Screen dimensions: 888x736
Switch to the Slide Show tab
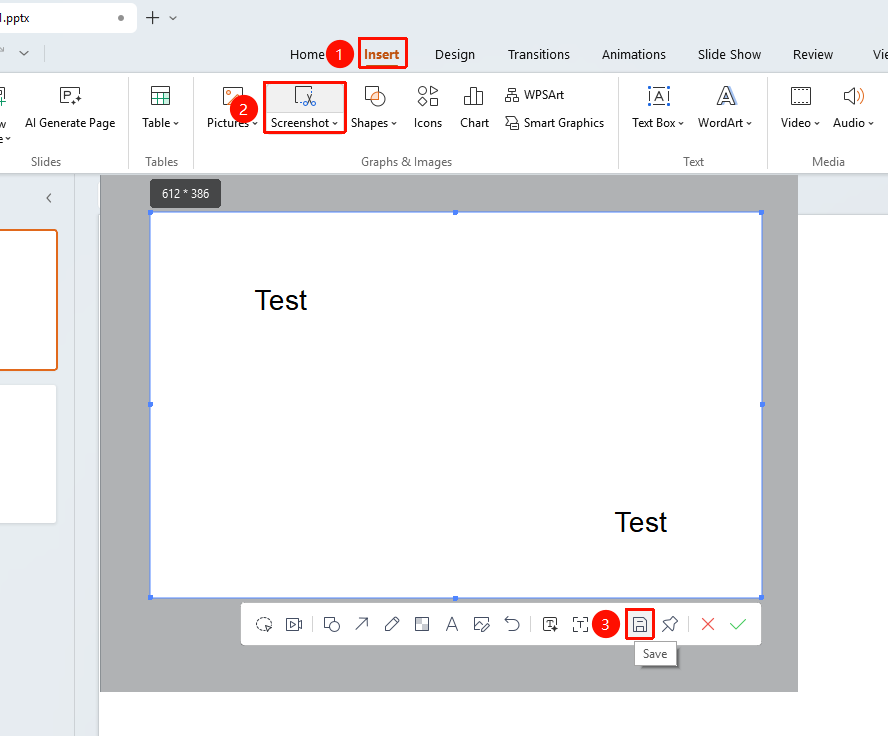[x=729, y=54]
